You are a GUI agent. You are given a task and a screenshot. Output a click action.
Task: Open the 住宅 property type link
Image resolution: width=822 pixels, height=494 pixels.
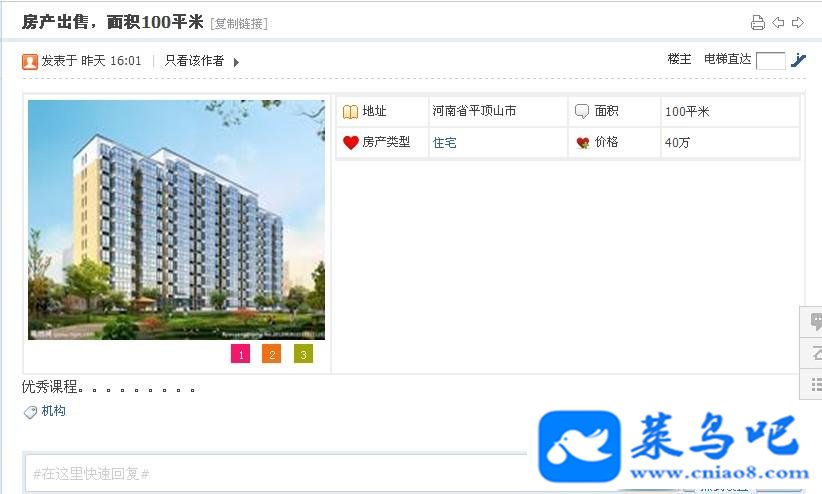(445, 143)
